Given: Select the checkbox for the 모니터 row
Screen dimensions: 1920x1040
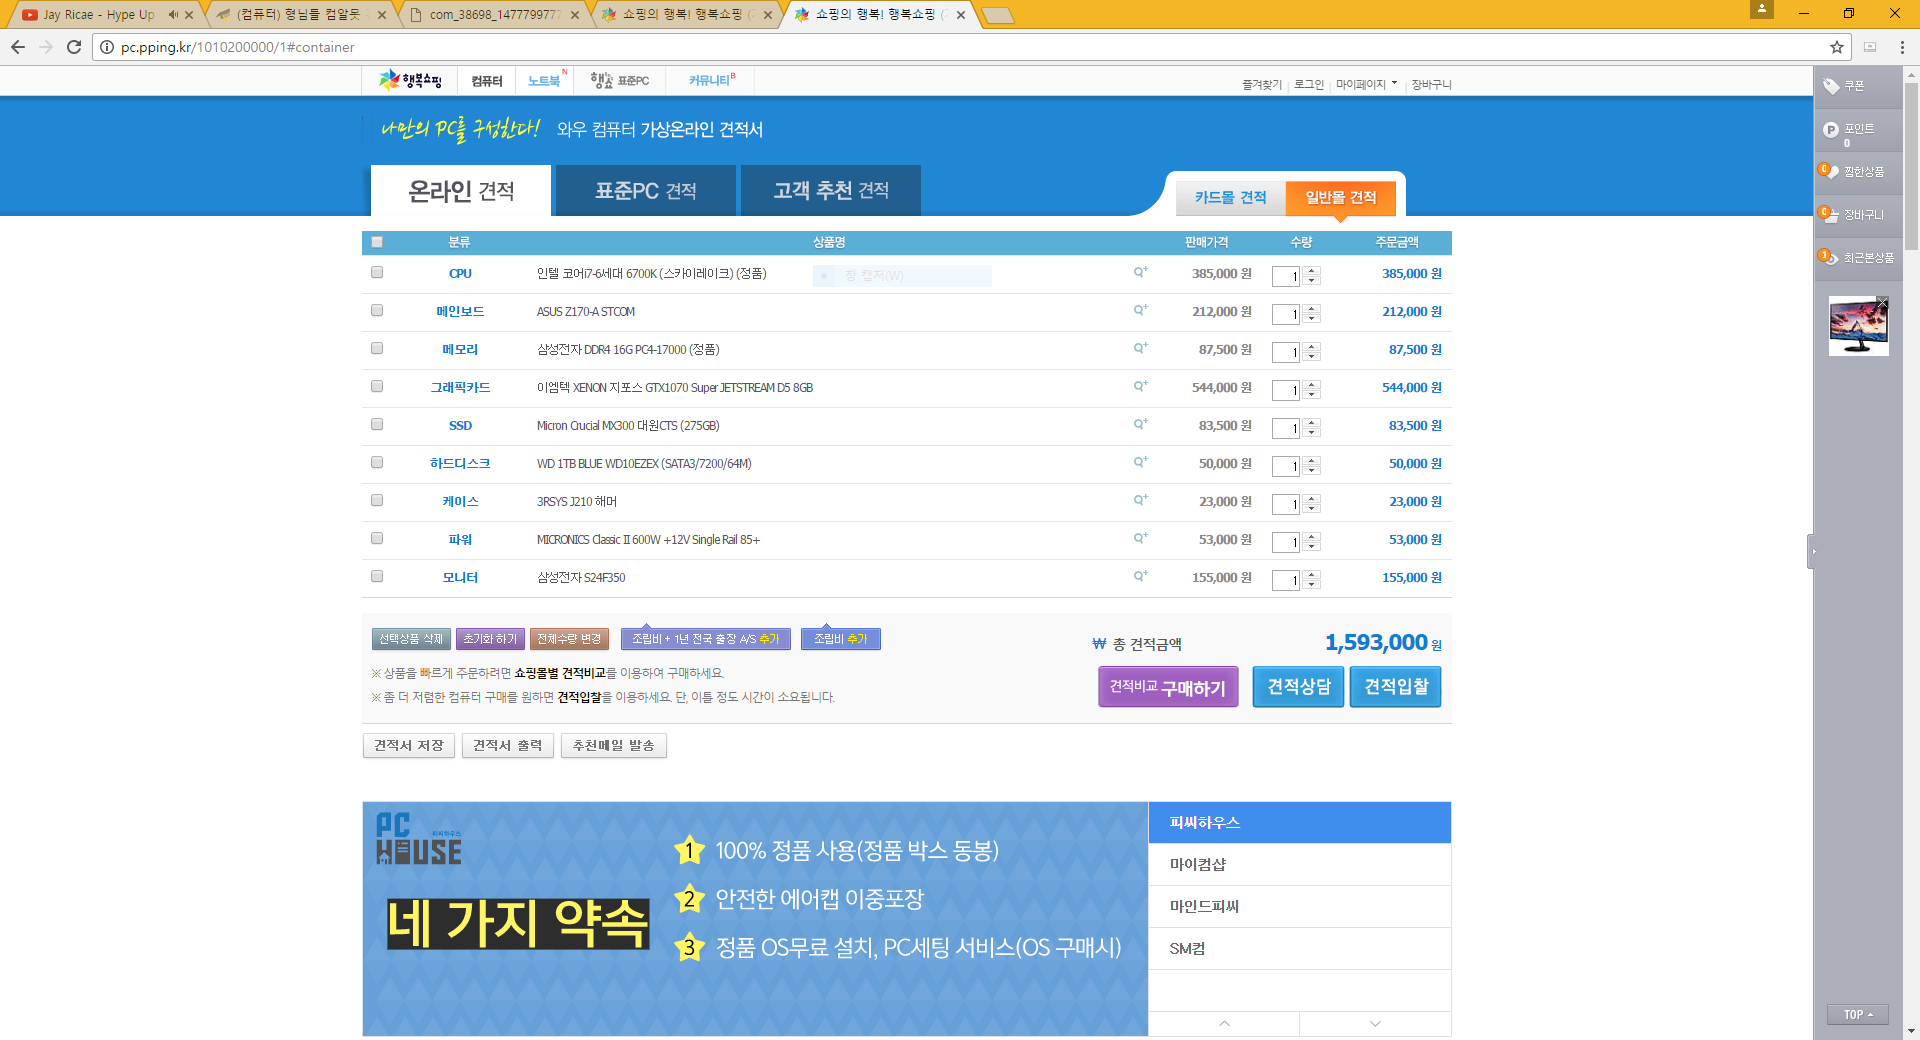Looking at the screenshot, I should pos(377,576).
